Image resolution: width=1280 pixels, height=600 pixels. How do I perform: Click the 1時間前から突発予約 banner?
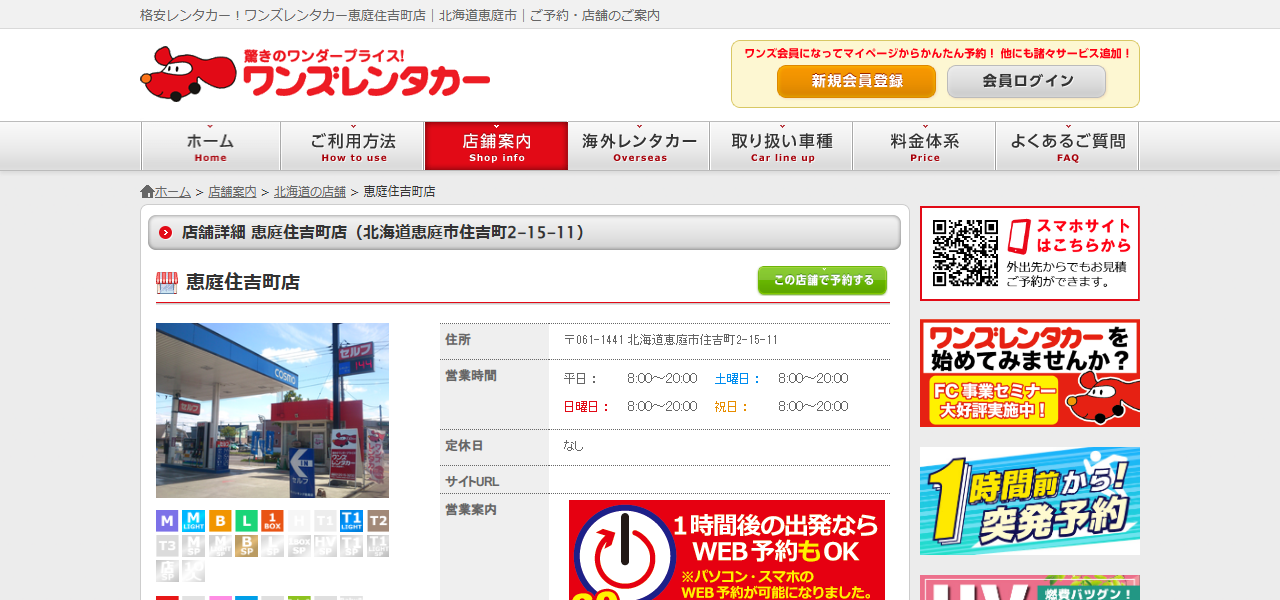click(1030, 501)
